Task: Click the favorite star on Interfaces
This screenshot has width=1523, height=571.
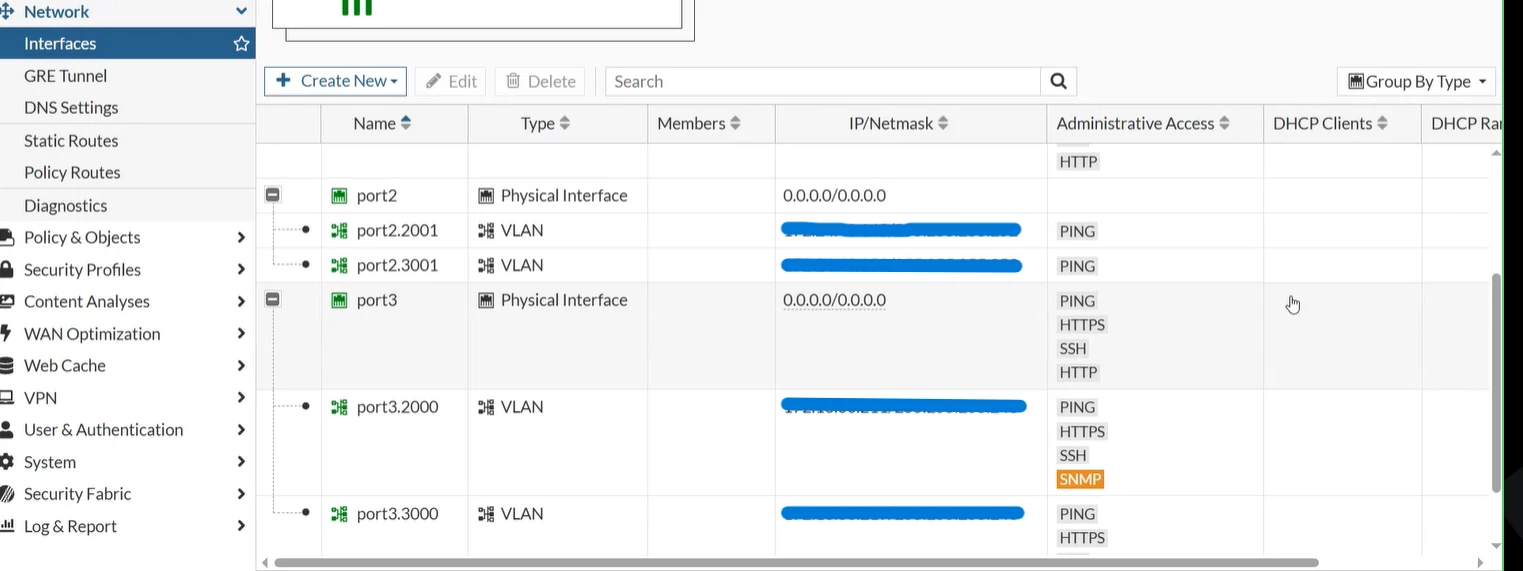Action: [x=241, y=43]
